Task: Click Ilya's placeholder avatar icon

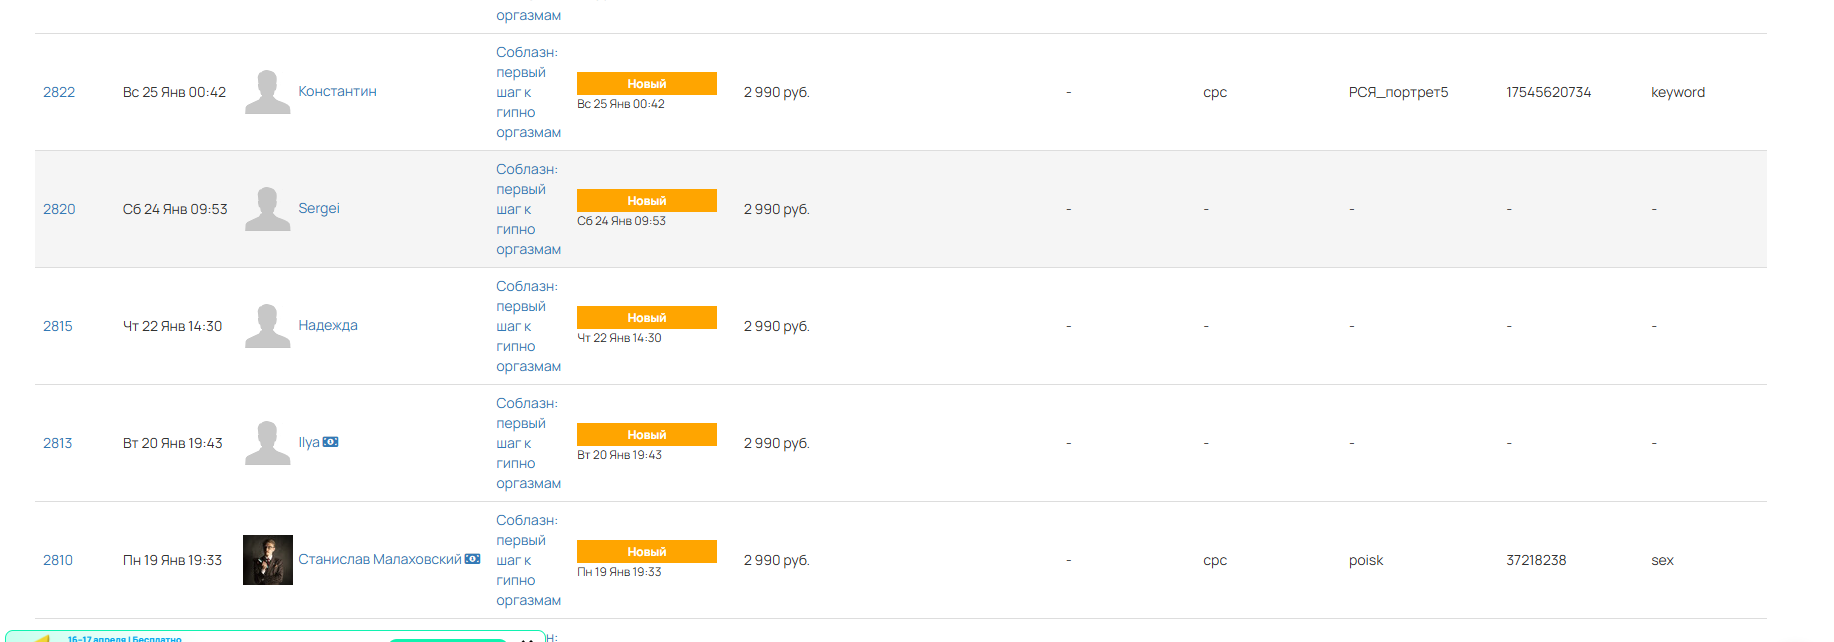Action: point(267,443)
